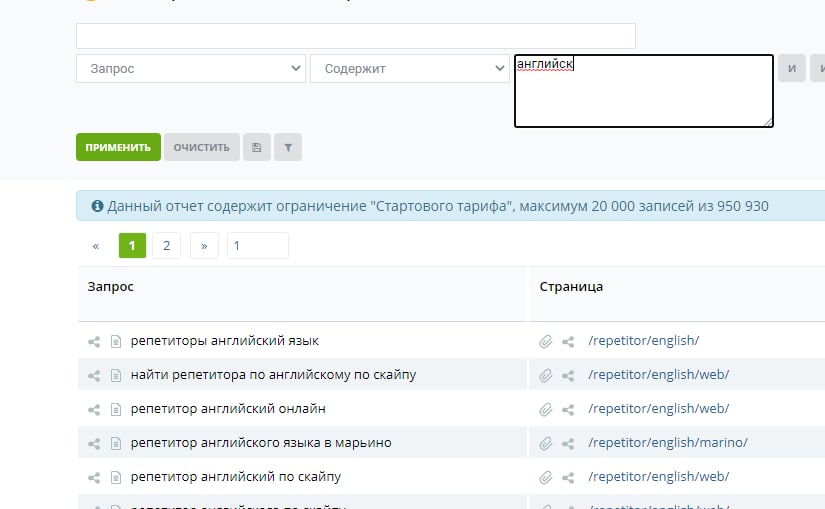The height and width of the screenshot is (509, 825).
Task: Click query text 'найти репетитора по английскому по скайпу'
Action: pyautogui.click(x=273, y=375)
